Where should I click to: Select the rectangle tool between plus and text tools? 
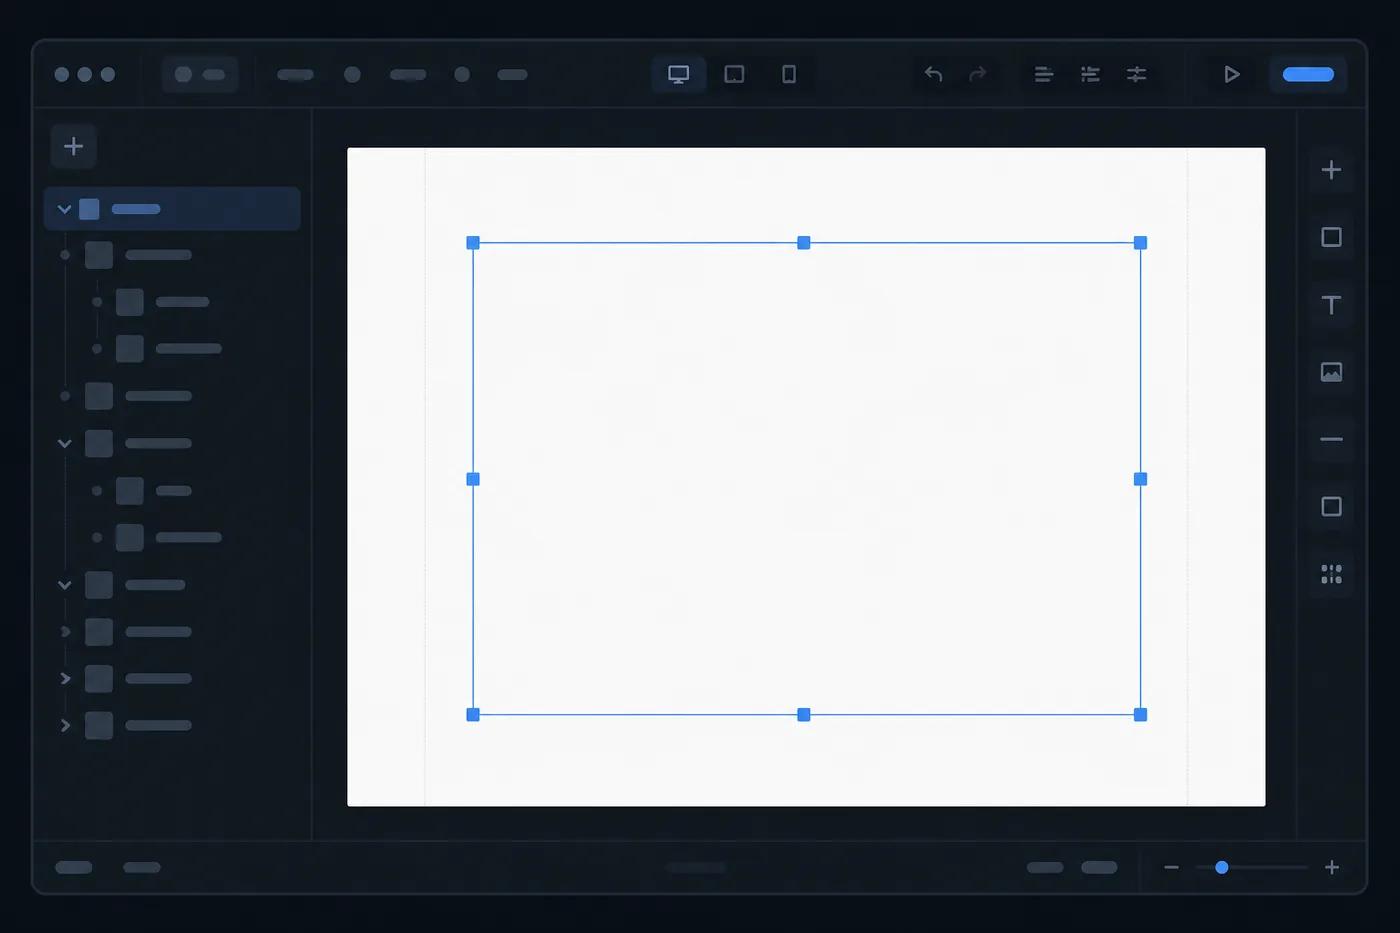click(x=1331, y=237)
